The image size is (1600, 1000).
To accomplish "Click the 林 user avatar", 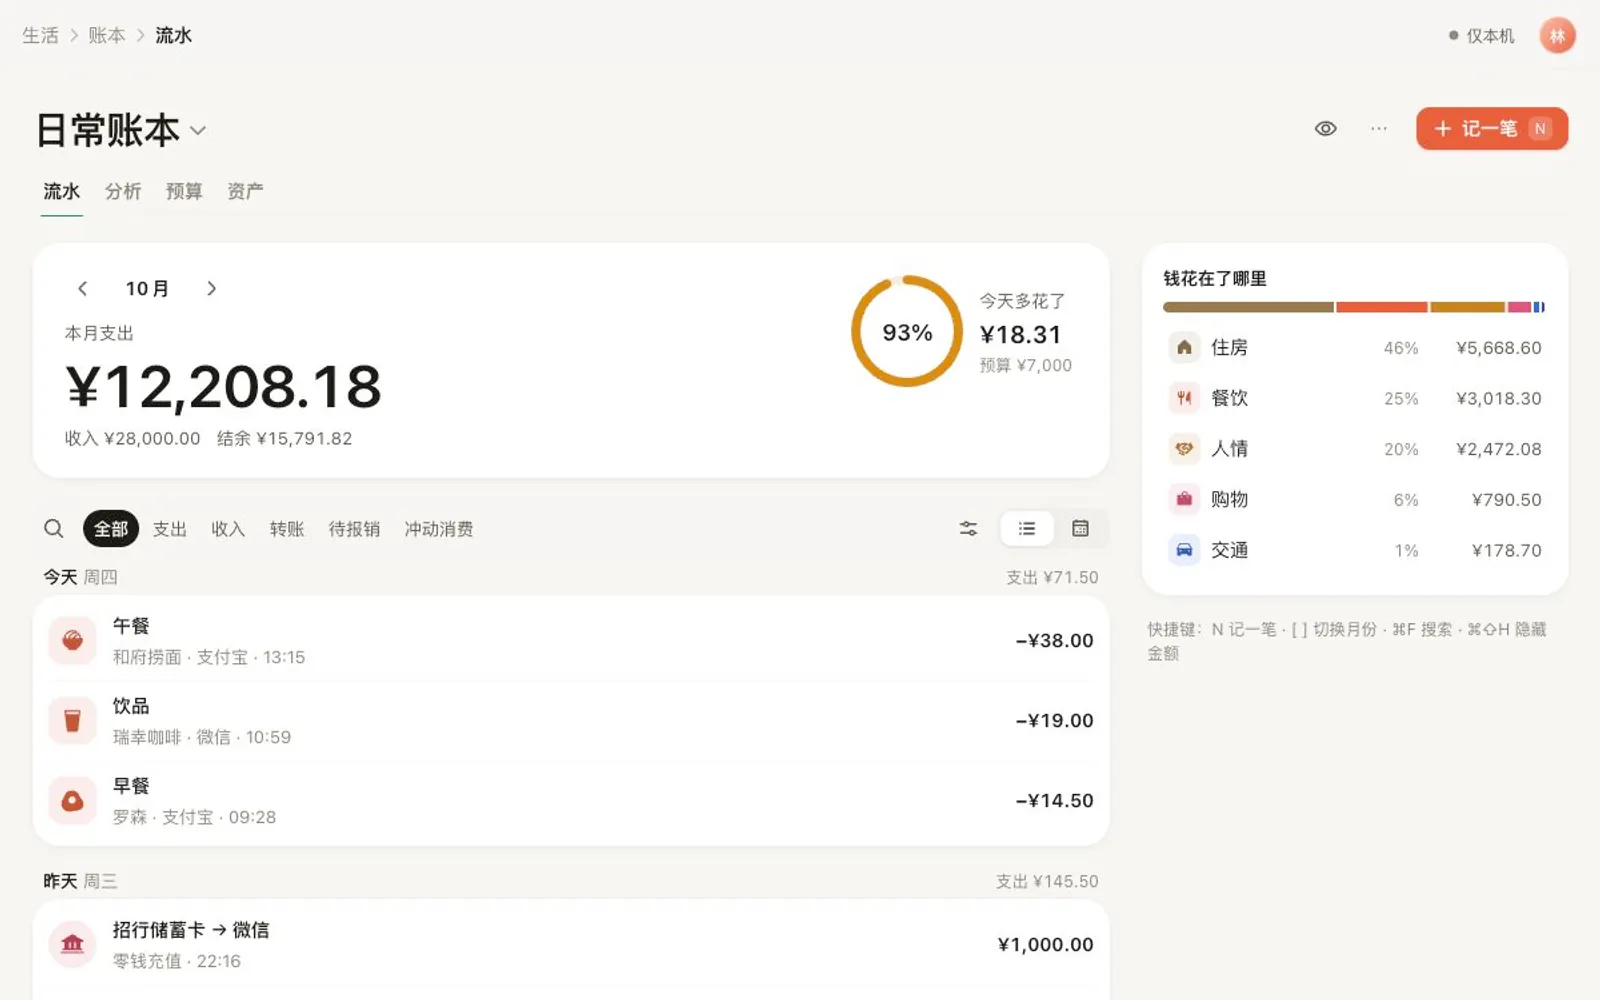I will pyautogui.click(x=1557, y=36).
